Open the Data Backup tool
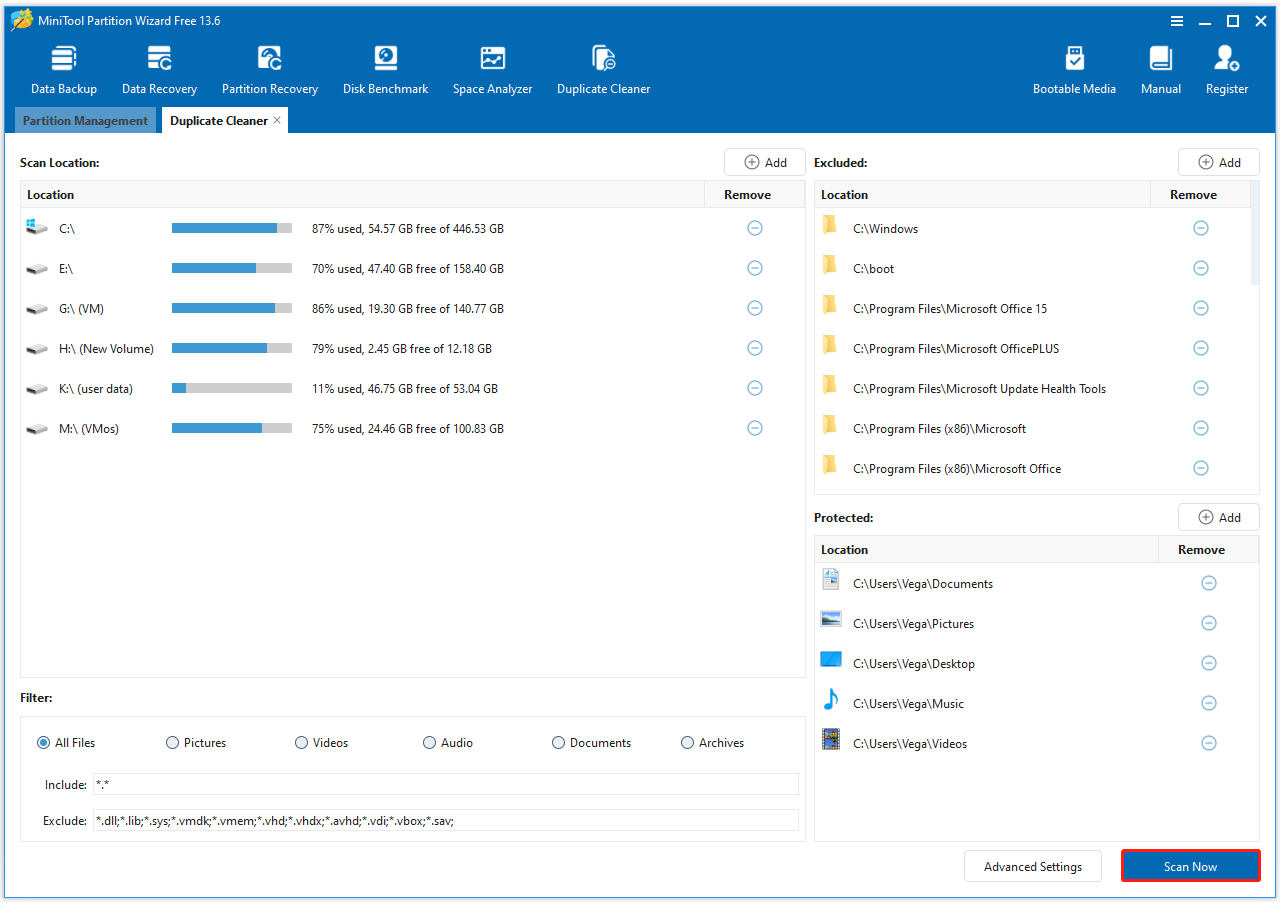The image size is (1281, 903). tap(63, 65)
